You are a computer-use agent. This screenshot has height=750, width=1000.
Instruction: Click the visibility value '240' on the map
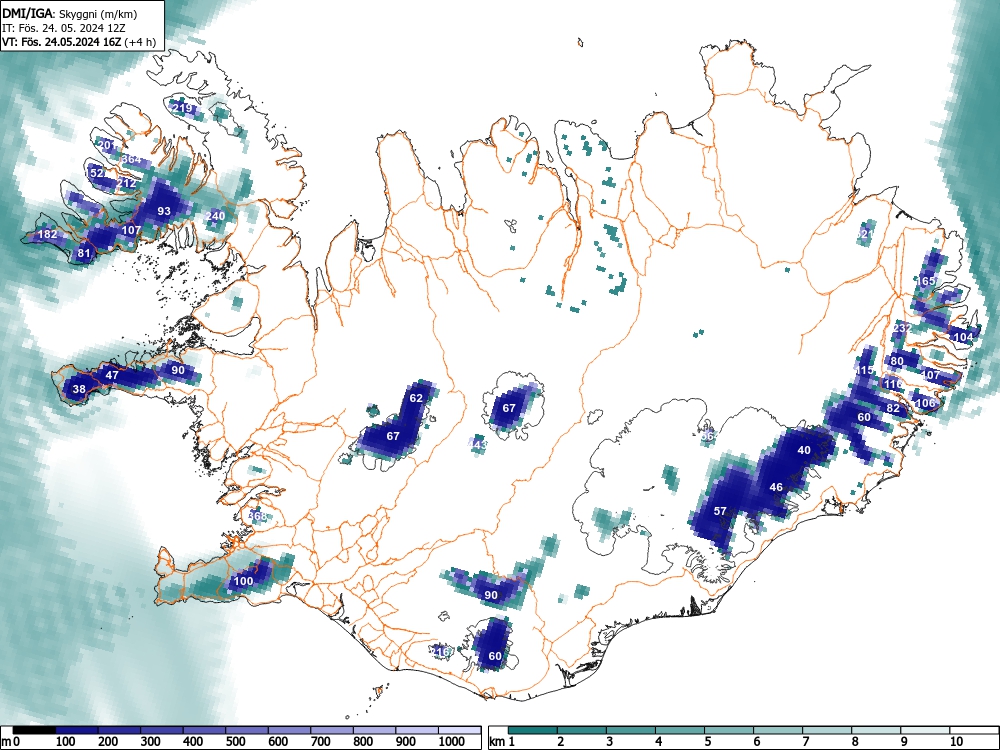[216, 216]
